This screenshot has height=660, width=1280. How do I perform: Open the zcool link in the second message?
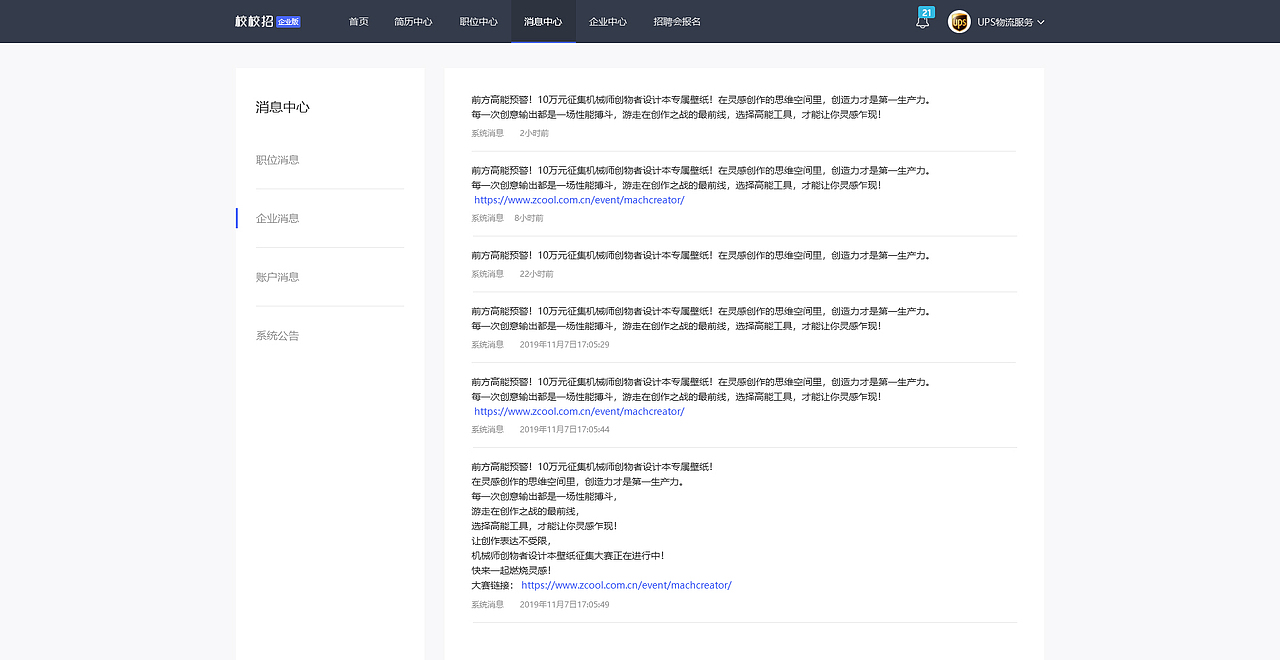578,199
